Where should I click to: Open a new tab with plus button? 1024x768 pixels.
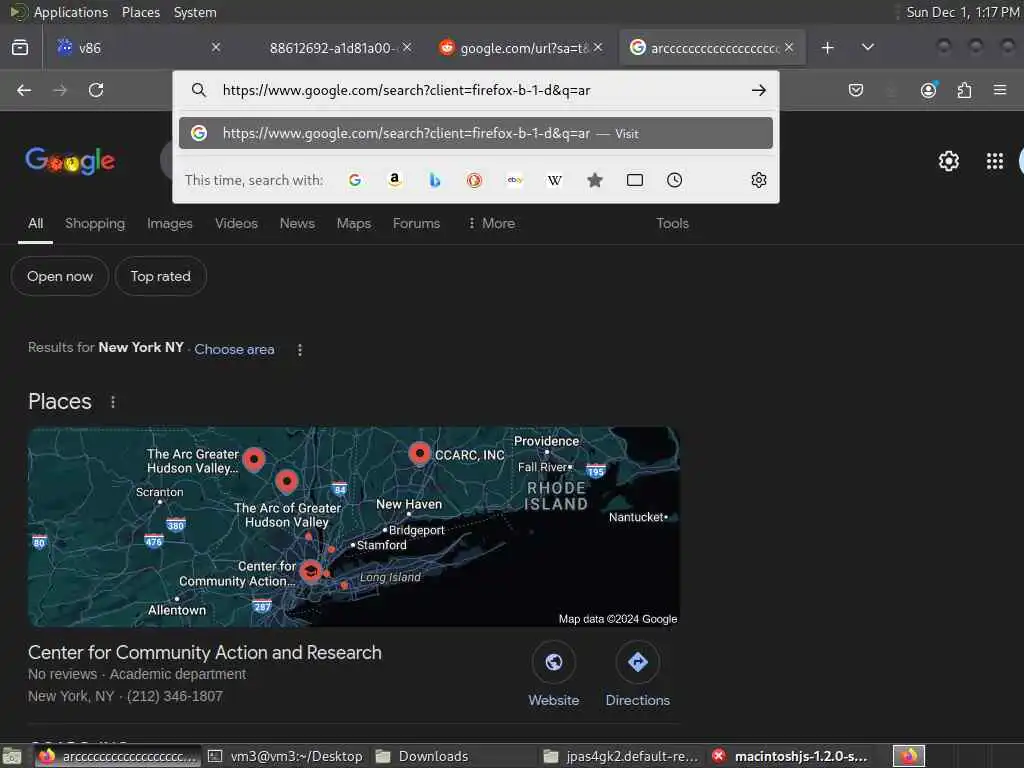point(827,48)
